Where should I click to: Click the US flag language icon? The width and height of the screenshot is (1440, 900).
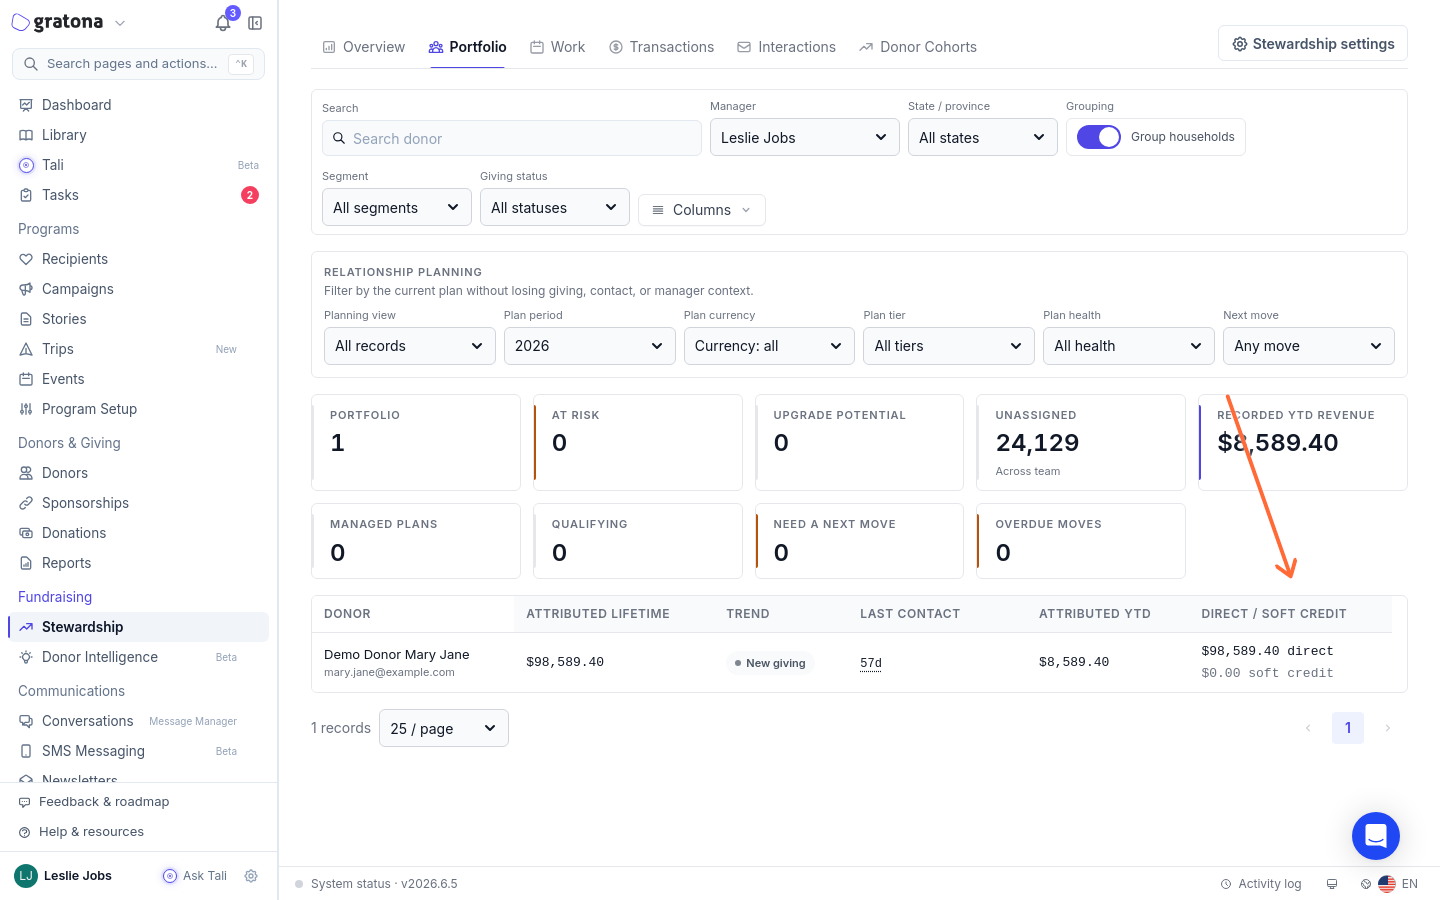coord(1387,884)
